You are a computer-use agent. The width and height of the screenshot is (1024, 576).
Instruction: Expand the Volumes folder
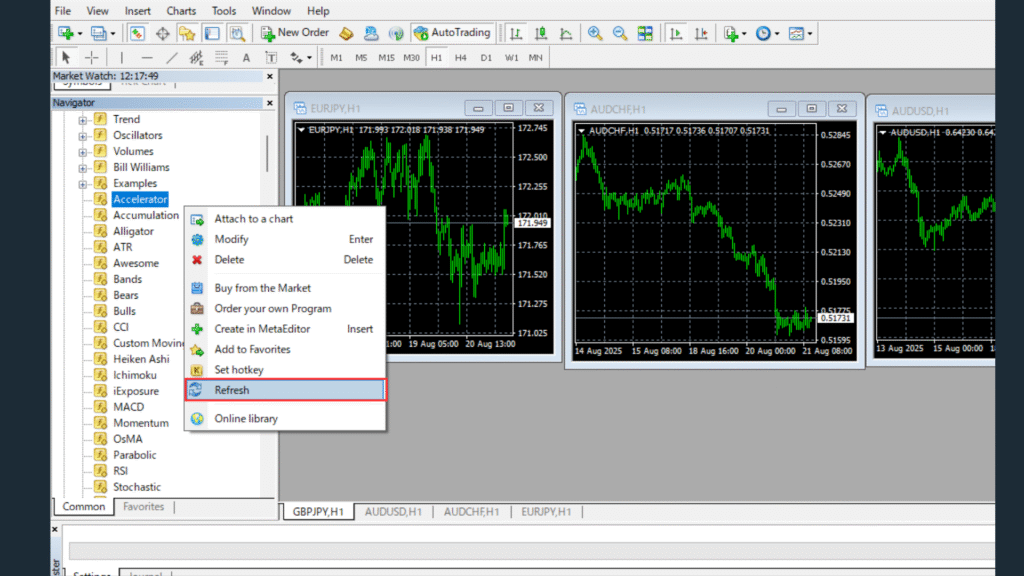[x=82, y=152]
